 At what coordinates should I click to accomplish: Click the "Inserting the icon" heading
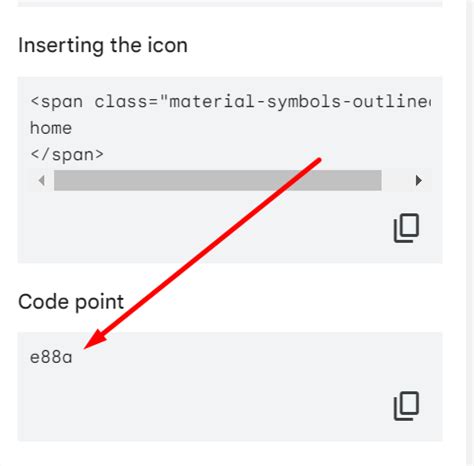click(x=103, y=45)
